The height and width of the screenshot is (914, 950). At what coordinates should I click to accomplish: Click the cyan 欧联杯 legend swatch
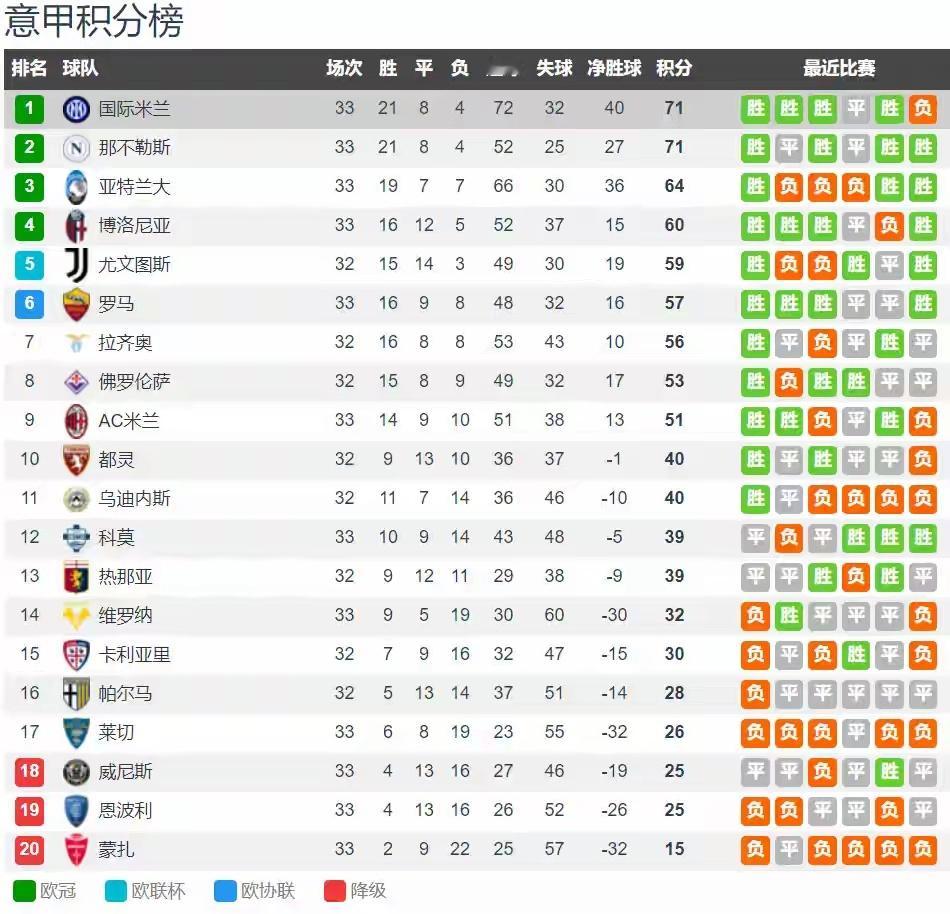[116, 891]
